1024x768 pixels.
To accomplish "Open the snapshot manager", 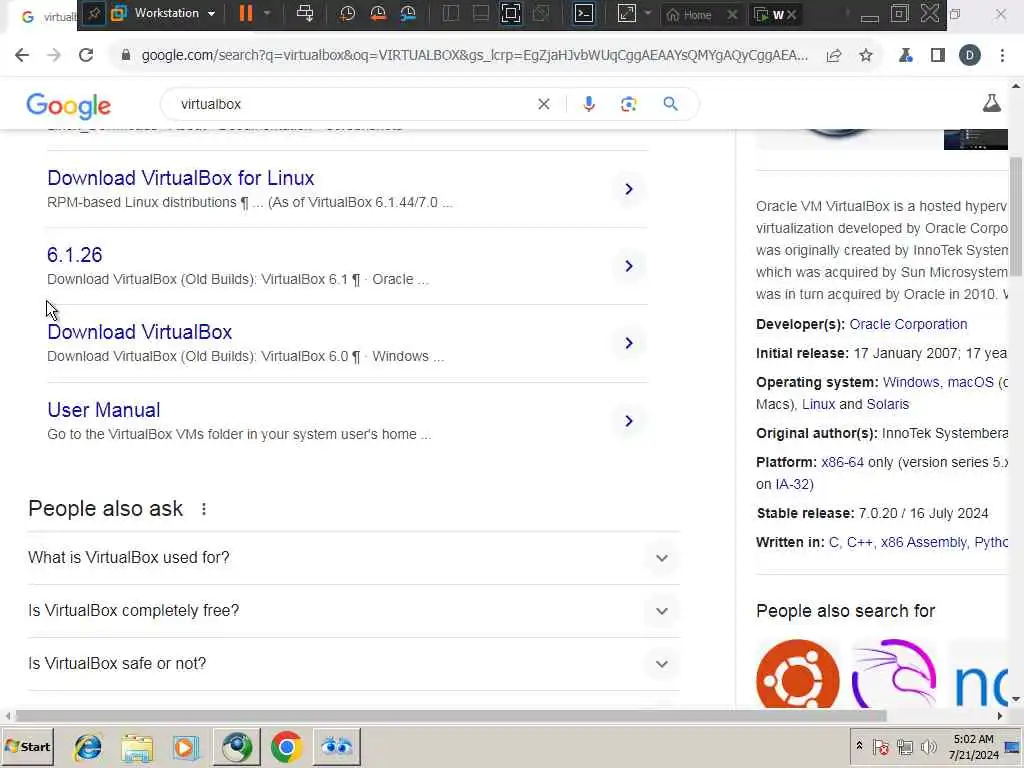I will point(408,14).
